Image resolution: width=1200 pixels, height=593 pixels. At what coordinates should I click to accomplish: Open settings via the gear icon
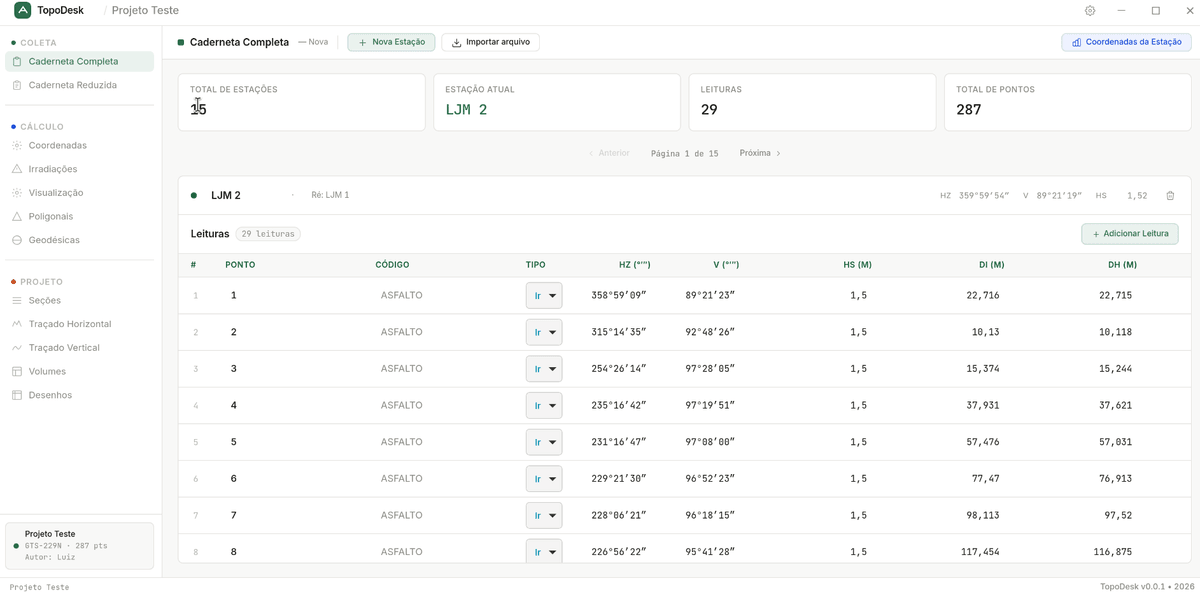(x=1090, y=11)
